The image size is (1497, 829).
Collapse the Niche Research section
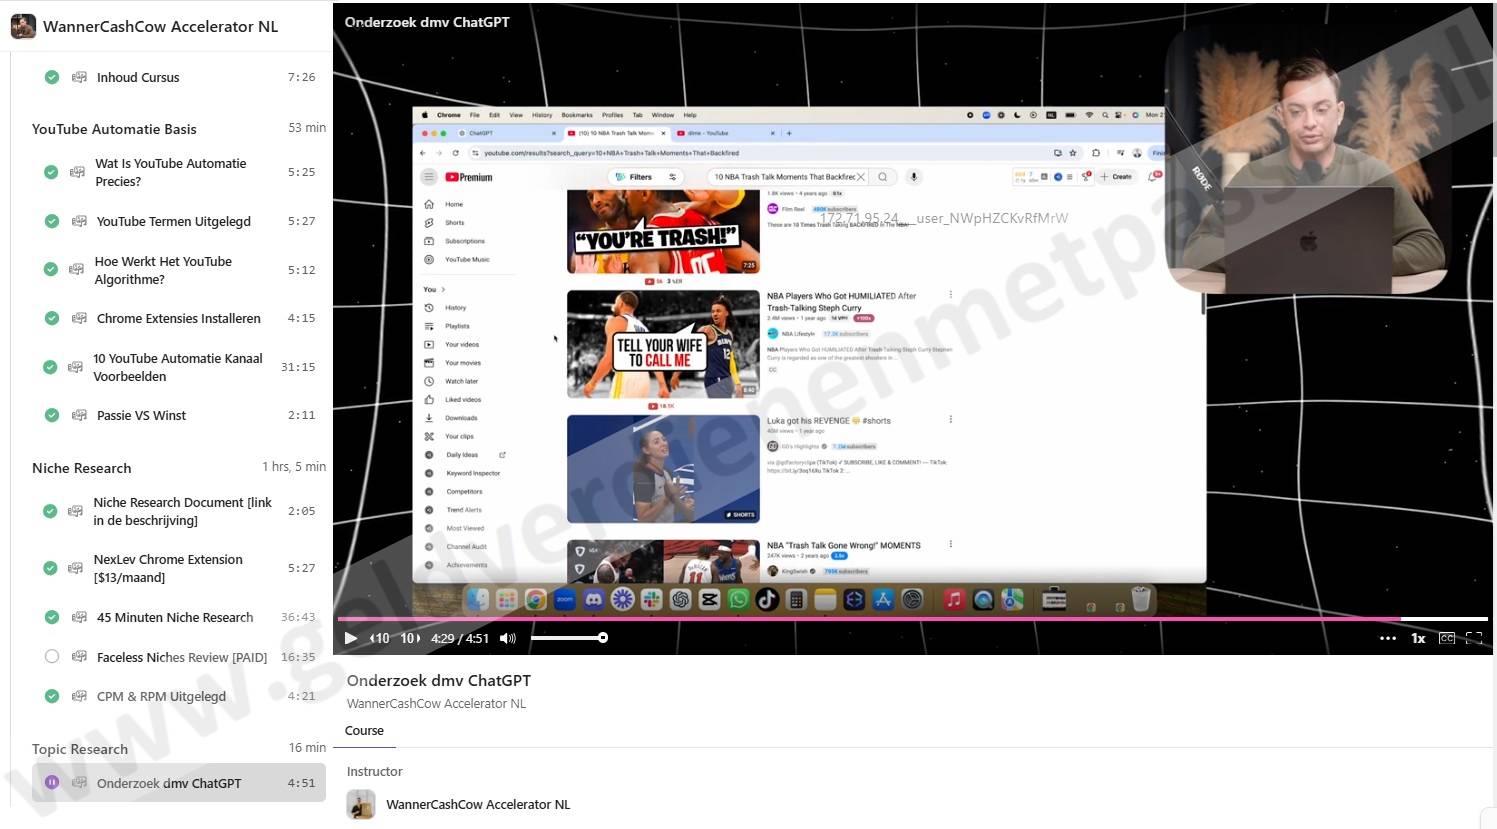81,468
